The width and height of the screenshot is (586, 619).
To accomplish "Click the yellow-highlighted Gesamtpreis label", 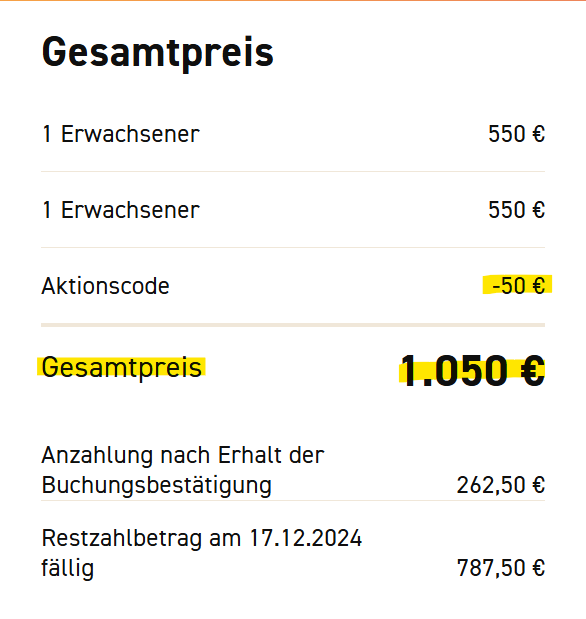I will [122, 368].
